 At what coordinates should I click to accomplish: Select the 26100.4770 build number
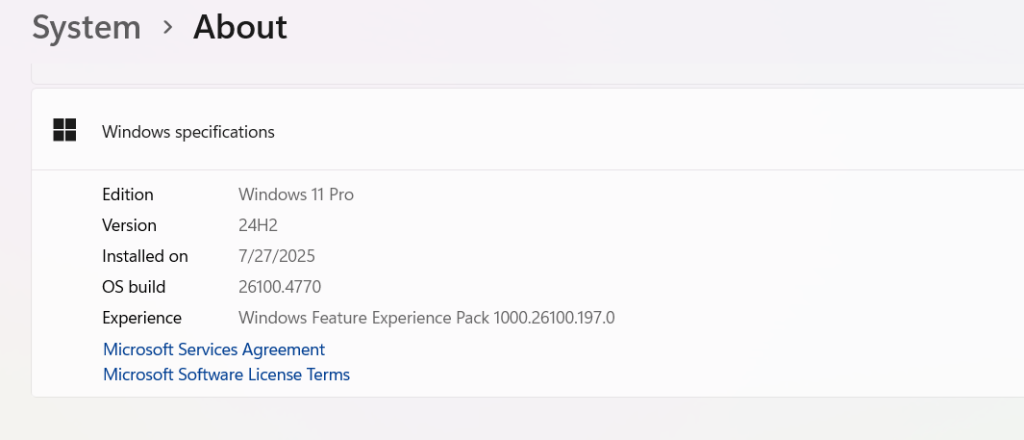coord(280,287)
